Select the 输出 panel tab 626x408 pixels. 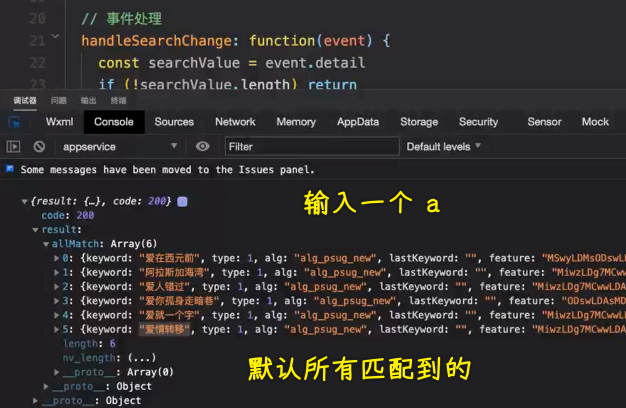coord(88,101)
